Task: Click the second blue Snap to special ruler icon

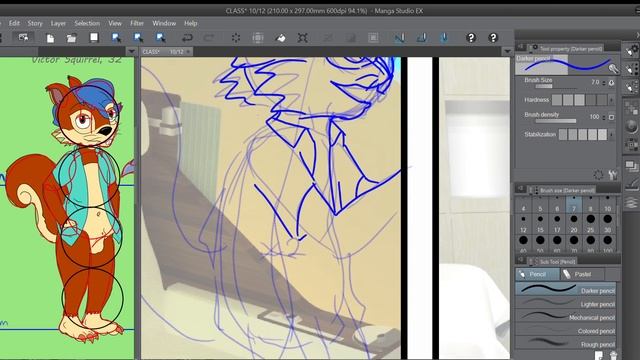Action: point(422,38)
